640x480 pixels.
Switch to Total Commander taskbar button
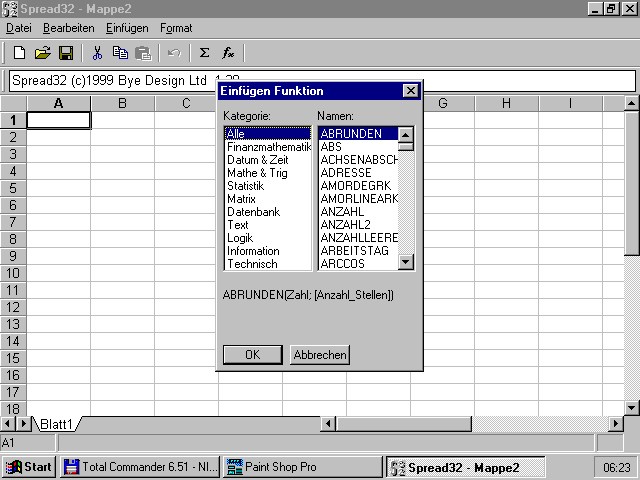(141, 467)
